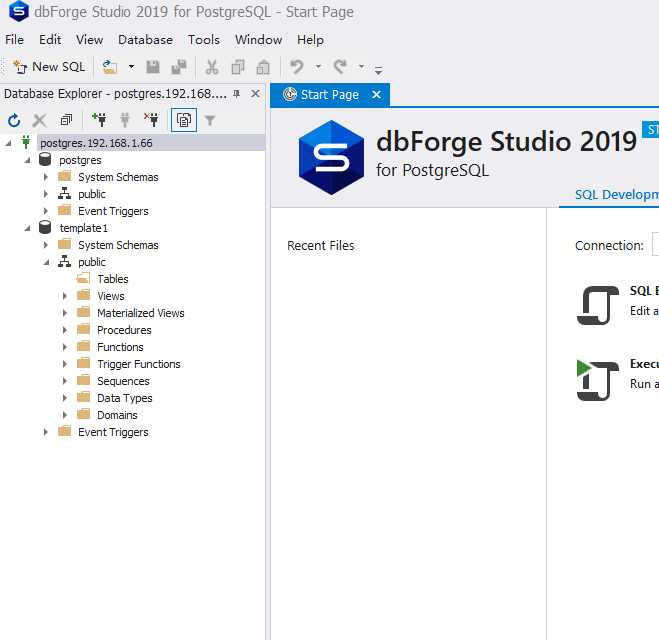659x640 pixels.
Task: Expand Event Triggers under template1
Action: [x=46, y=432]
